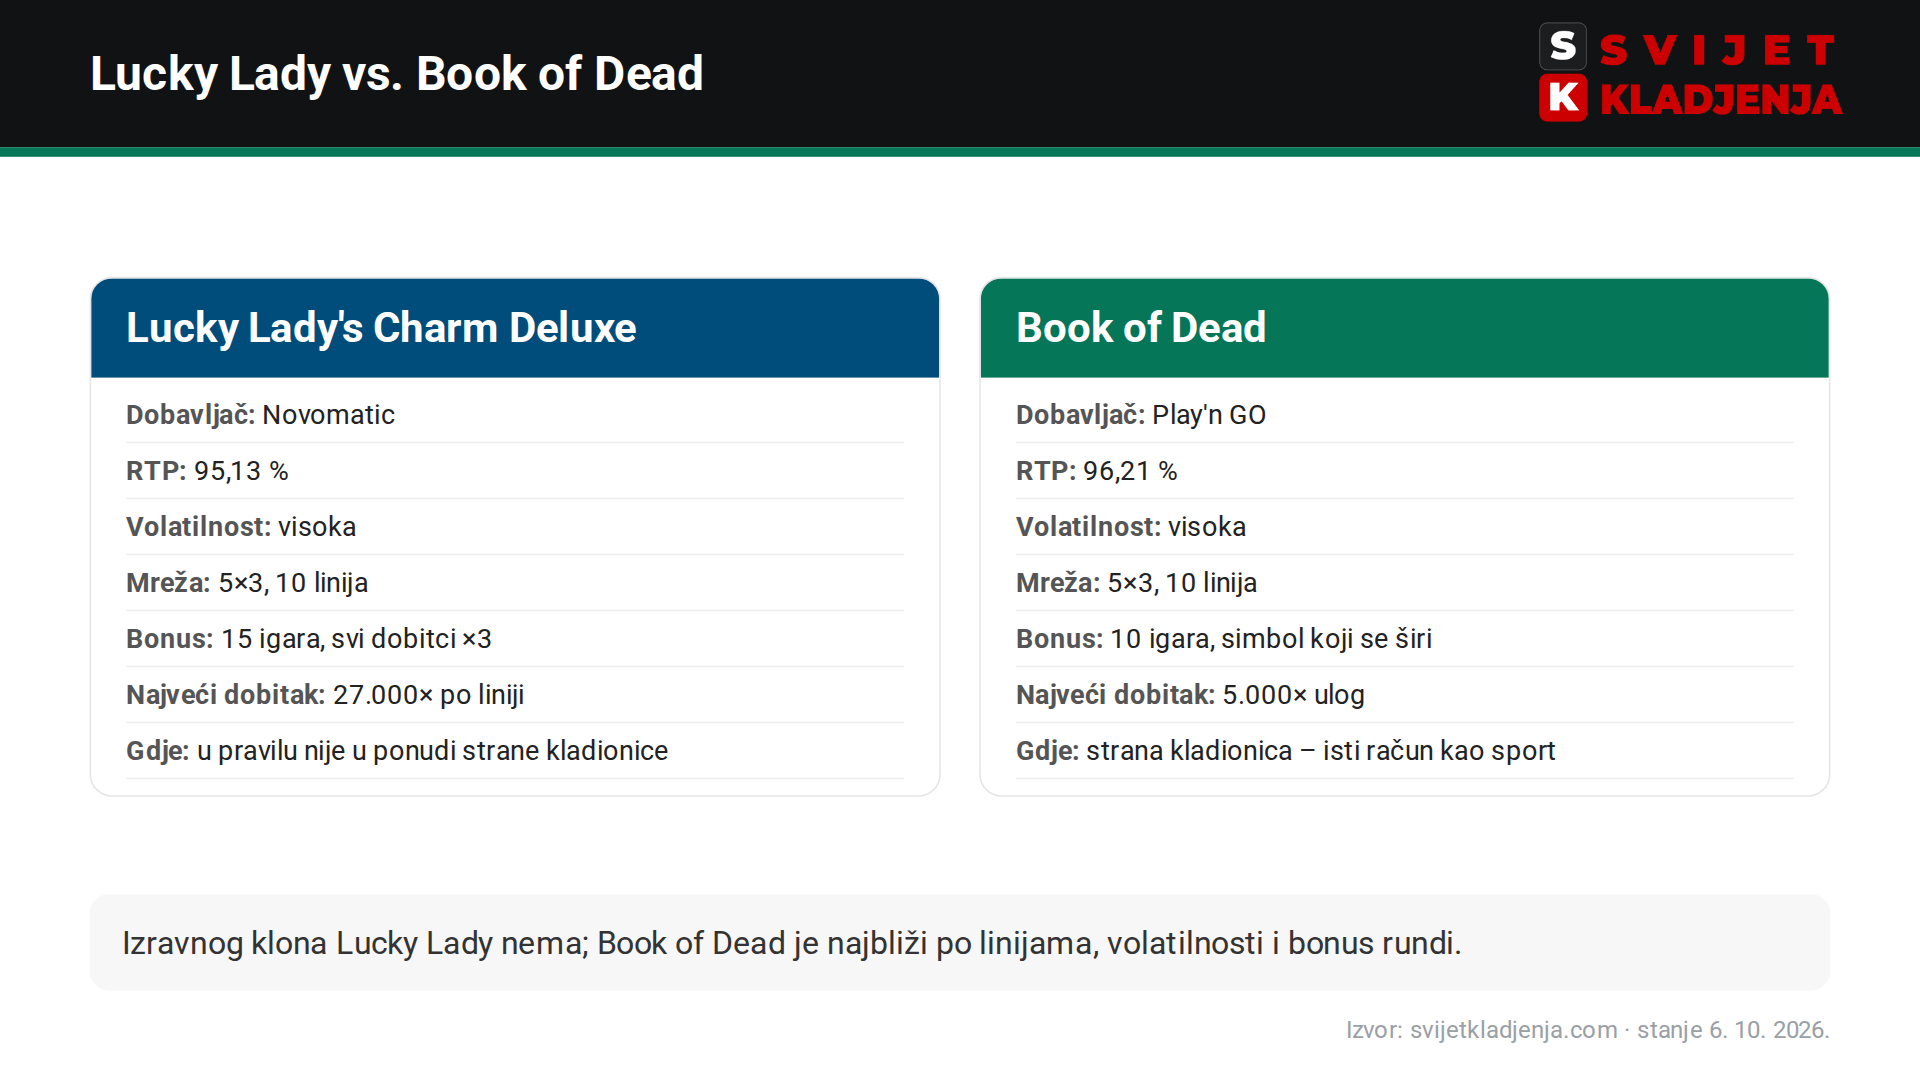Image resolution: width=1920 pixels, height=1080 pixels.
Task: Click 'Najveći dobitak: 27.000× po liniji'
Action: pos(515,695)
